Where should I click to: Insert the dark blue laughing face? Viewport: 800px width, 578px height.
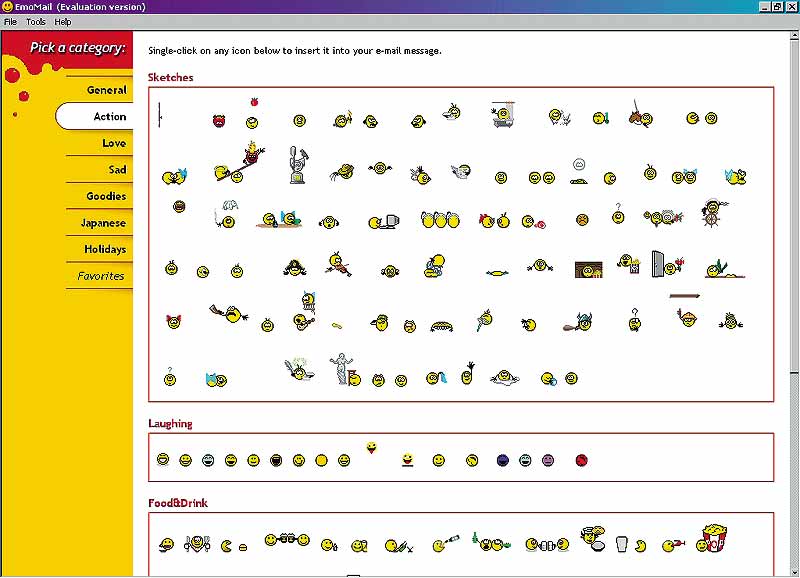click(503, 461)
